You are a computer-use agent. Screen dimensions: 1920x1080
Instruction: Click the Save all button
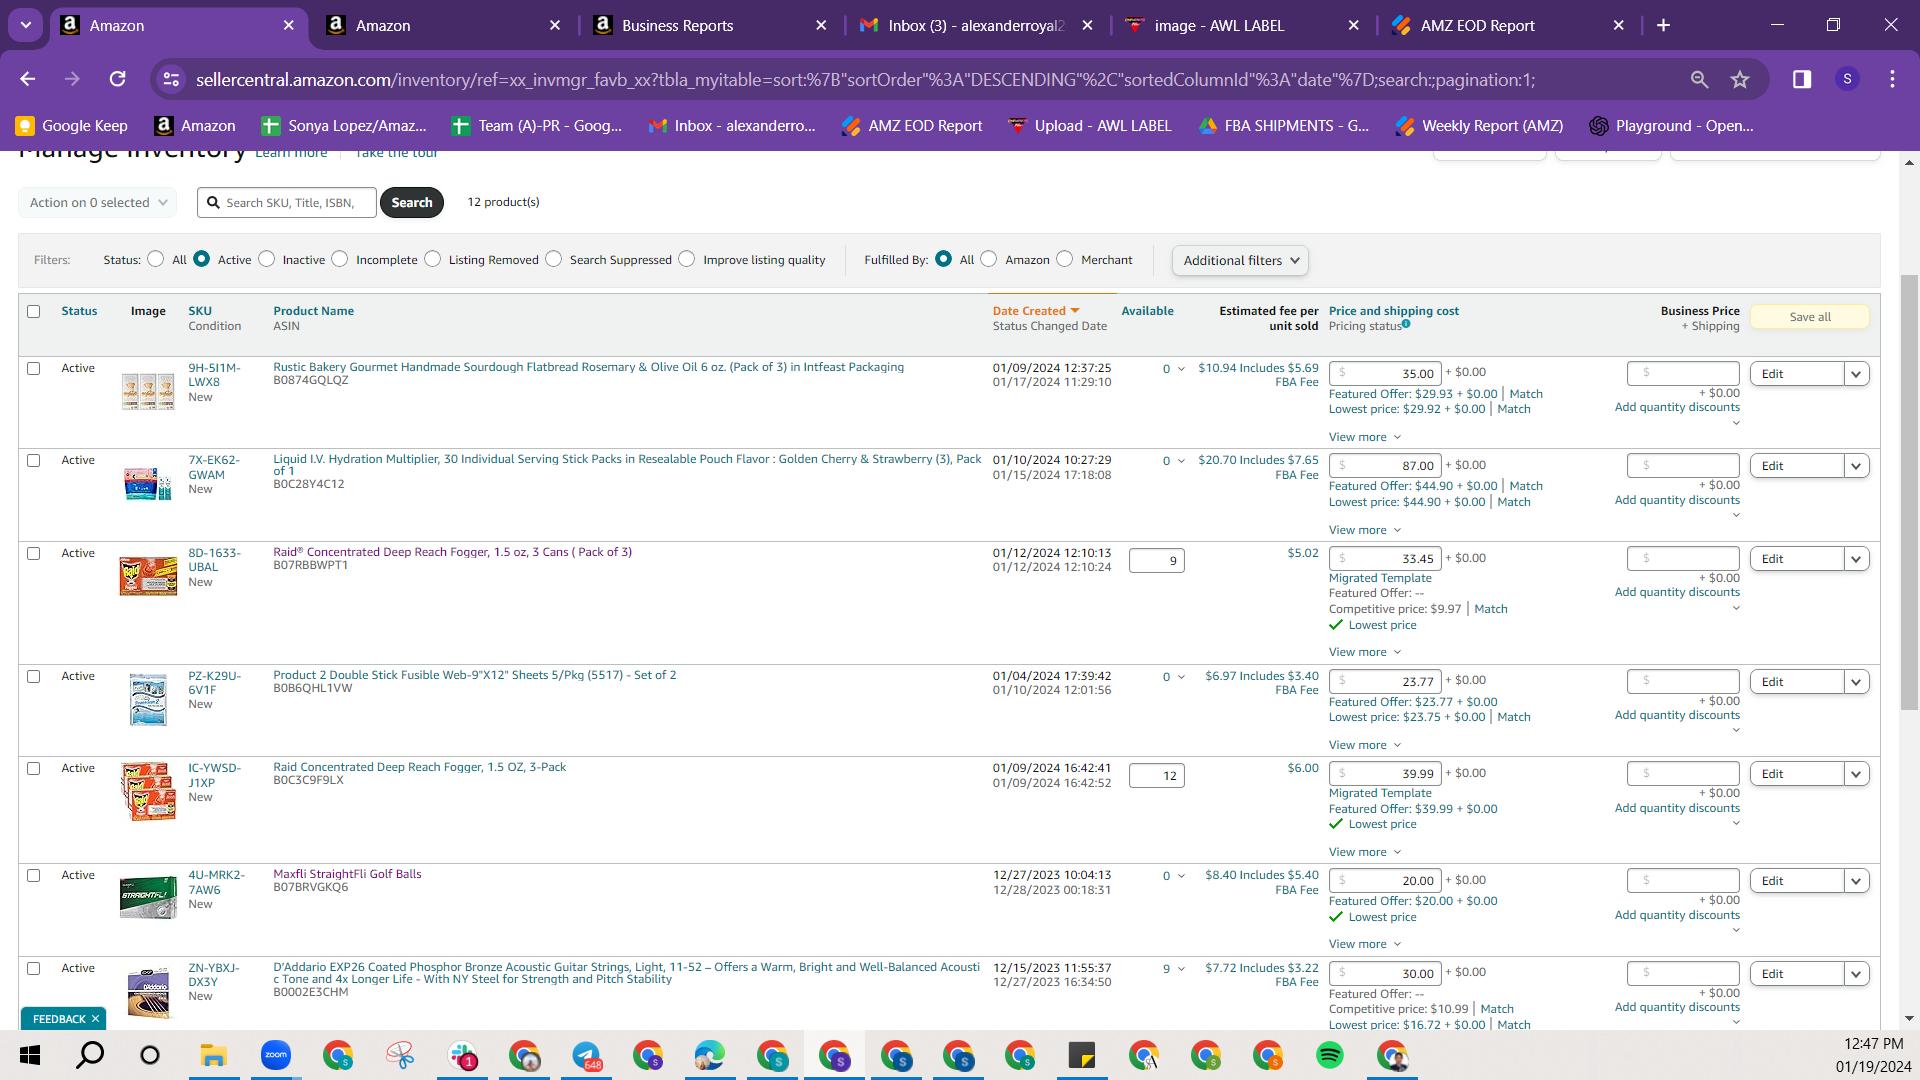[x=1810, y=317]
